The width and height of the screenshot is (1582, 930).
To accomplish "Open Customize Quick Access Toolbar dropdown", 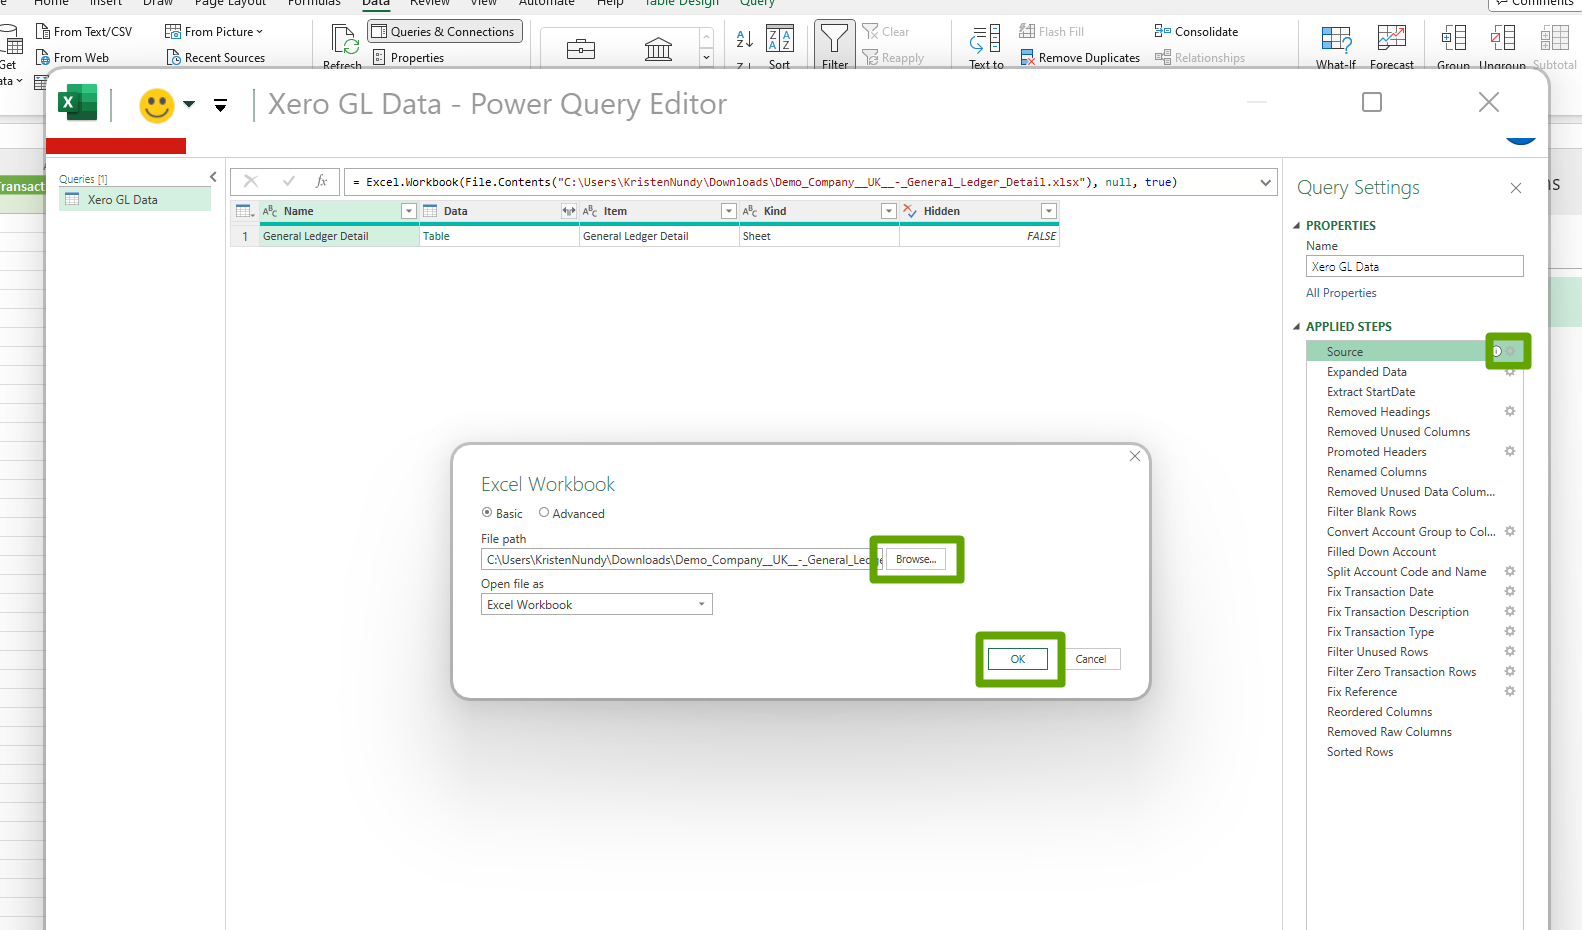I will coord(221,105).
